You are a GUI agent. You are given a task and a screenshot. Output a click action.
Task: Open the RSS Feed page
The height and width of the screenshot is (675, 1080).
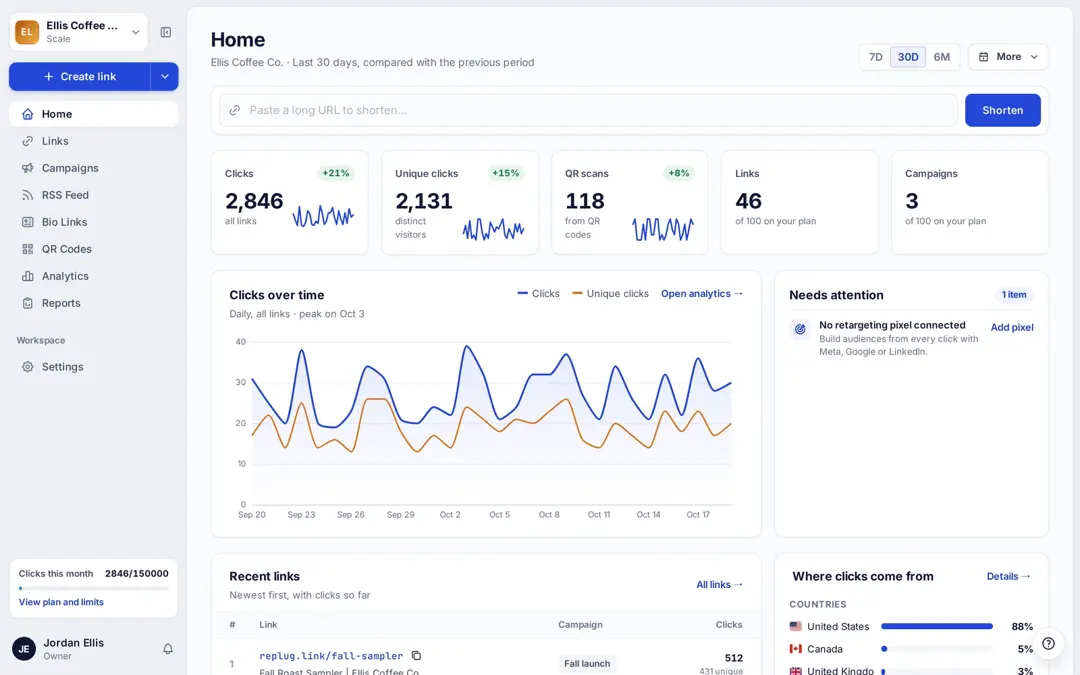point(94,195)
